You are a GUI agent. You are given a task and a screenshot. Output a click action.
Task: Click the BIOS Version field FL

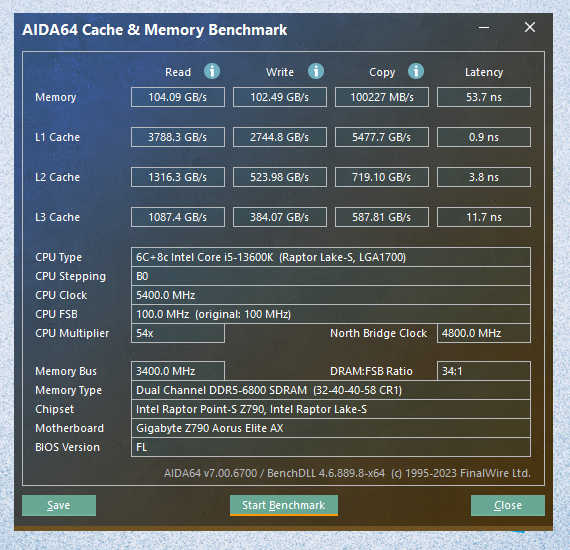tap(331, 447)
